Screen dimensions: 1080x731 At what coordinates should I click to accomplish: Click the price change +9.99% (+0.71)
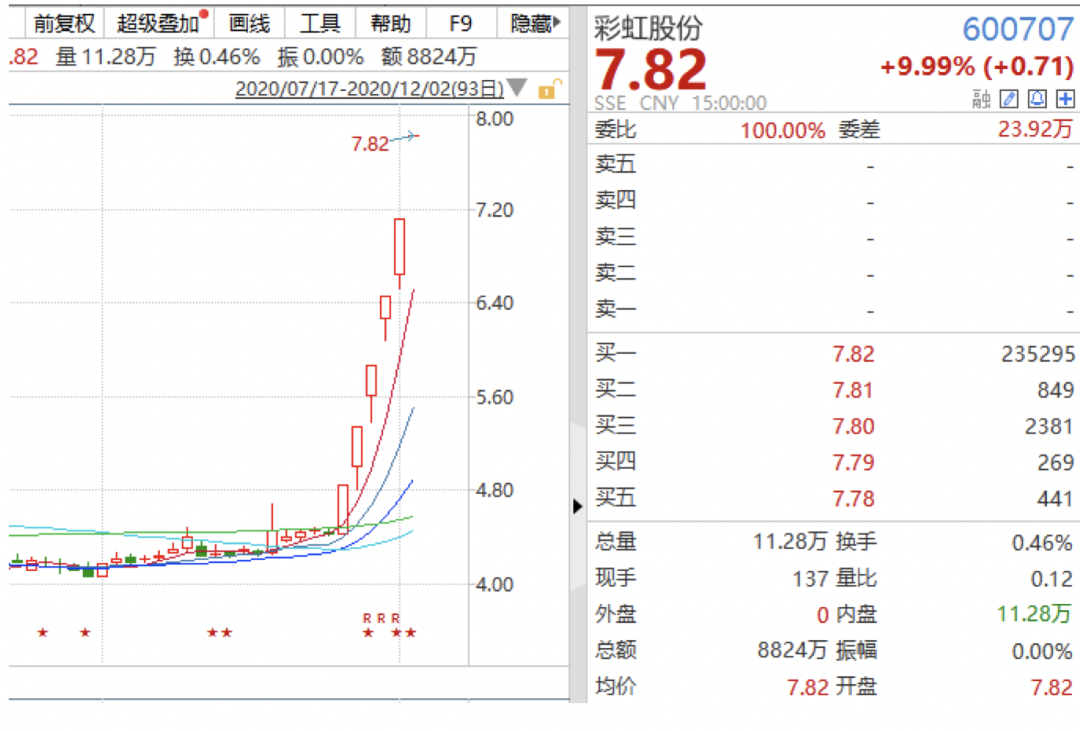coord(977,67)
